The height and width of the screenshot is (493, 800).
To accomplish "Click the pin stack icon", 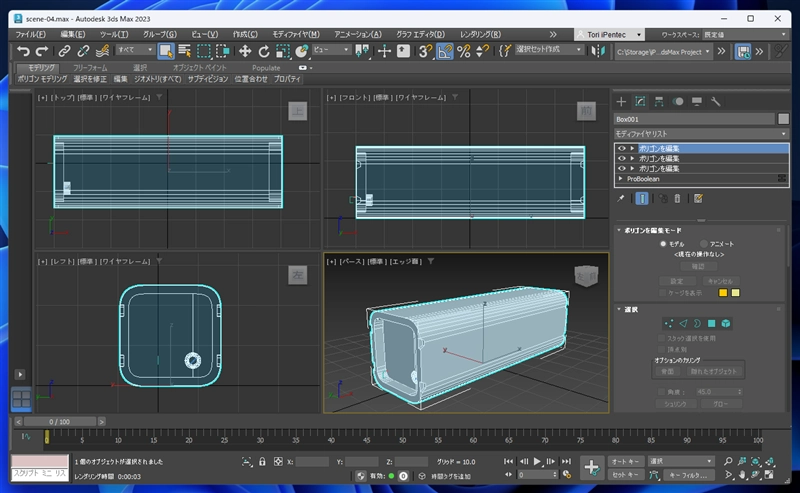I will (x=622, y=198).
